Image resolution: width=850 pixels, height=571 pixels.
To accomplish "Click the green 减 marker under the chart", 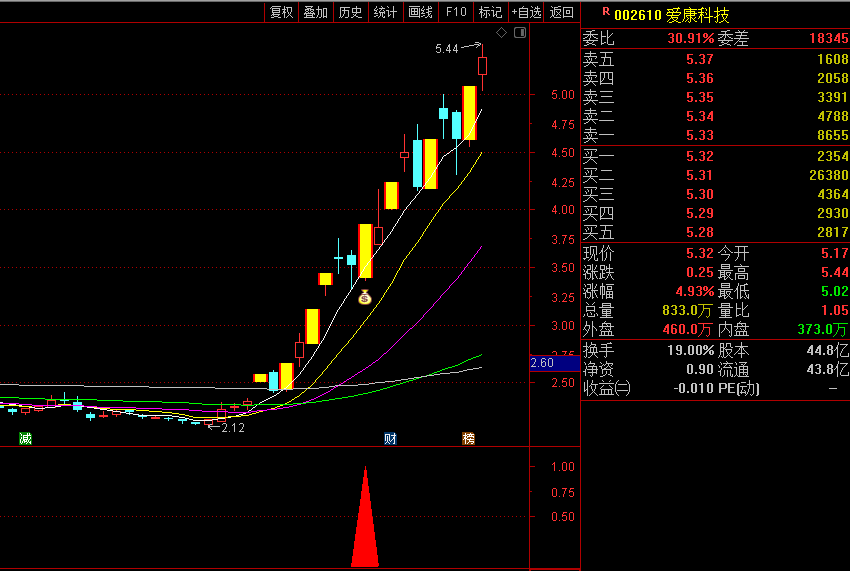I will click(25, 438).
